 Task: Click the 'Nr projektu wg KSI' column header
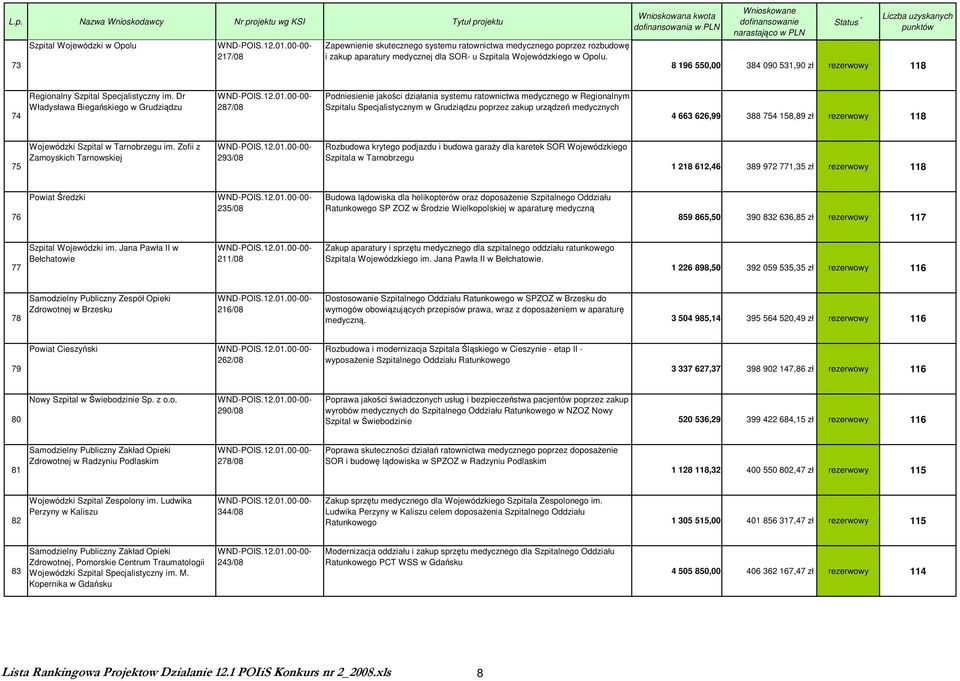point(269,21)
